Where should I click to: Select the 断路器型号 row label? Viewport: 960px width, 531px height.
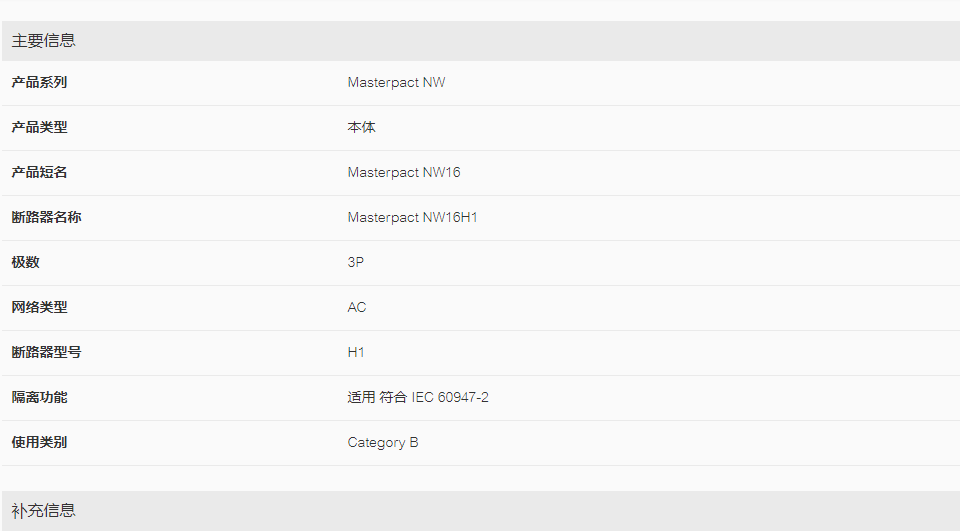(x=47, y=352)
